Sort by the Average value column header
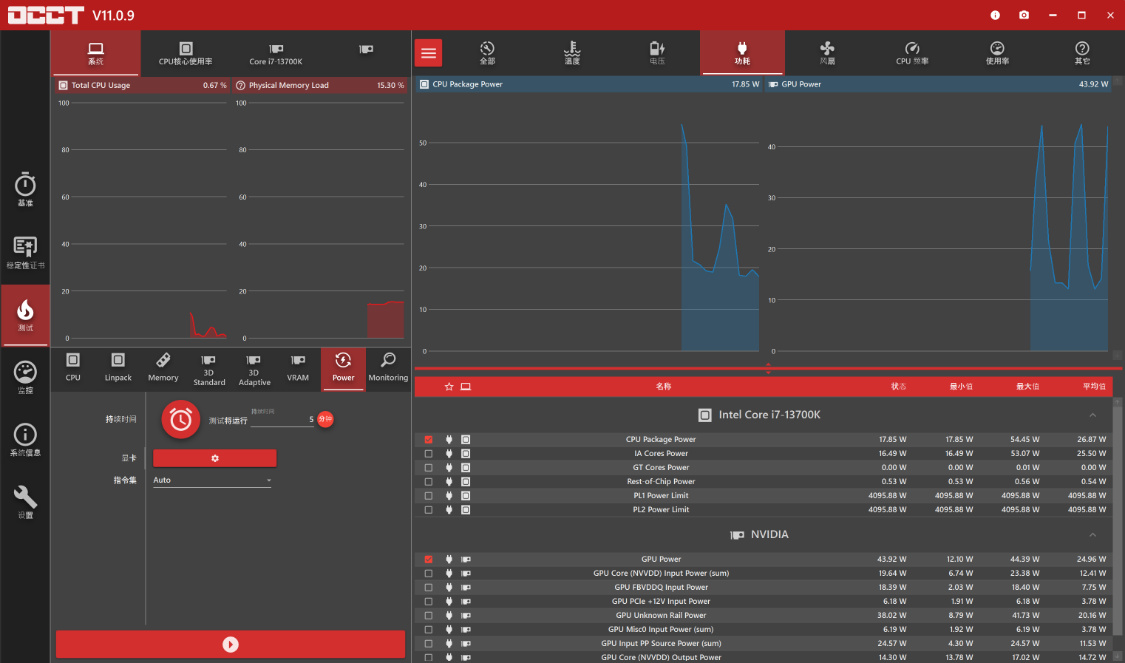Image resolution: width=1125 pixels, height=663 pixels. point(1094,387)
